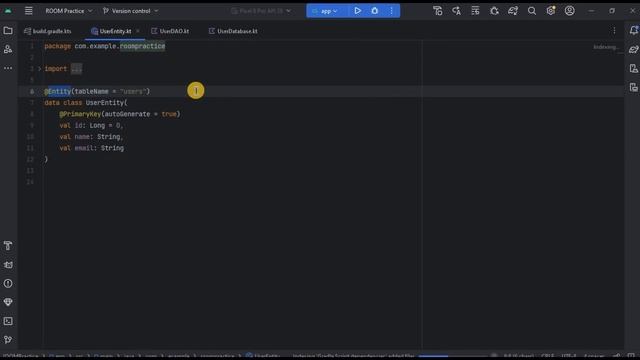This screenshot has width=640, height=360.
Task: Open the Running Devices panel
Action: click(633, 87)
